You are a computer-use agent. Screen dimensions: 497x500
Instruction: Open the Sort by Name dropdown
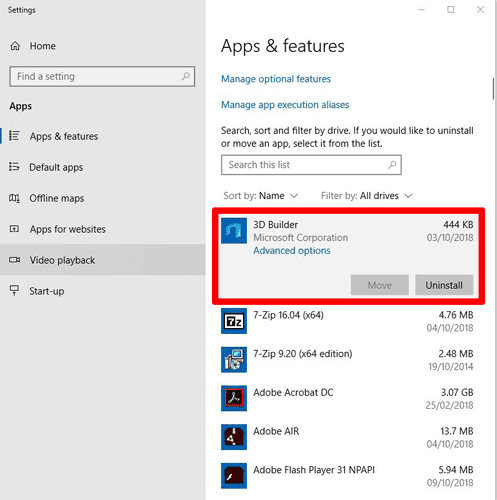tap(261, 196)
